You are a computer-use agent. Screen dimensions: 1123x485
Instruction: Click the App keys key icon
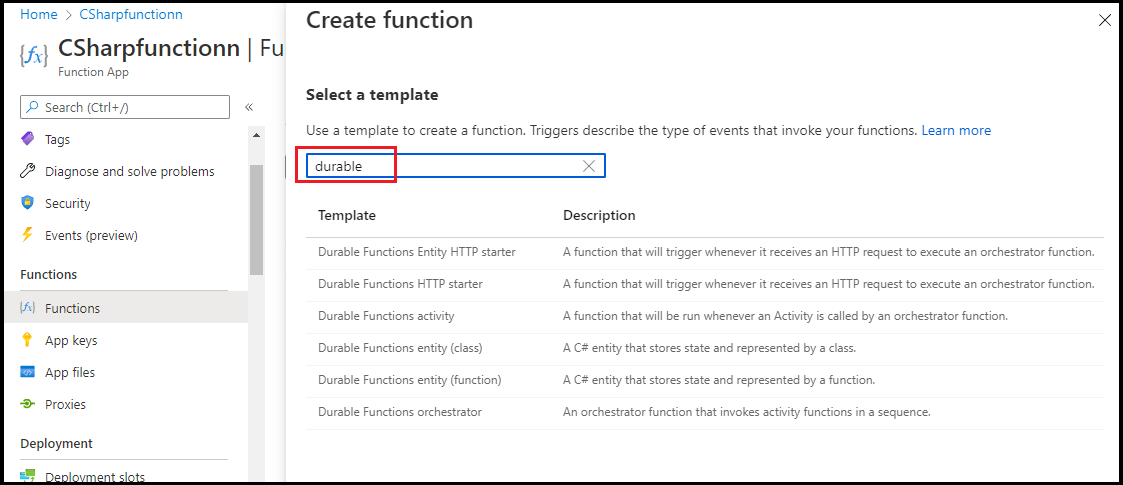pos(27,340)
